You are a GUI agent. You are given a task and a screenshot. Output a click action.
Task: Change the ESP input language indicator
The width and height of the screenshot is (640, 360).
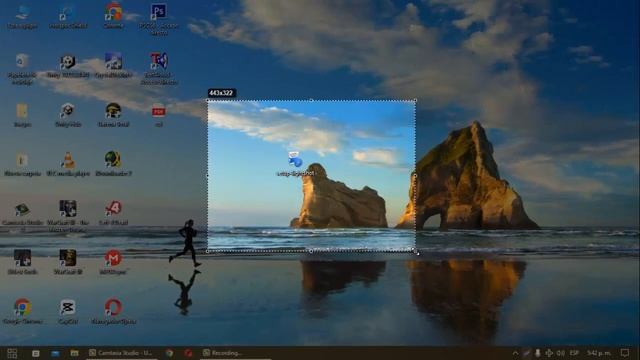574,353
